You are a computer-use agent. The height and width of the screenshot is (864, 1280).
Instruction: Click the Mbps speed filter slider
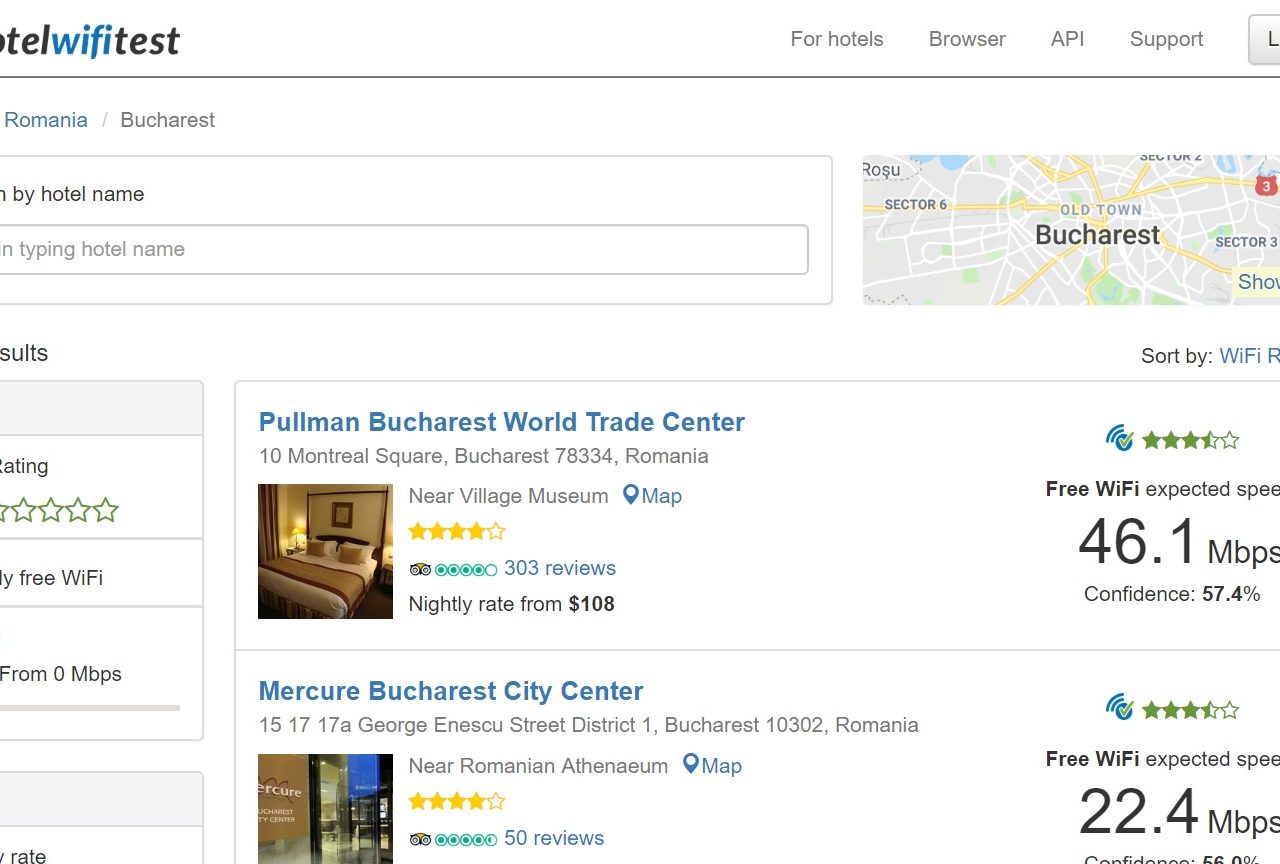[x=90, y=707]
